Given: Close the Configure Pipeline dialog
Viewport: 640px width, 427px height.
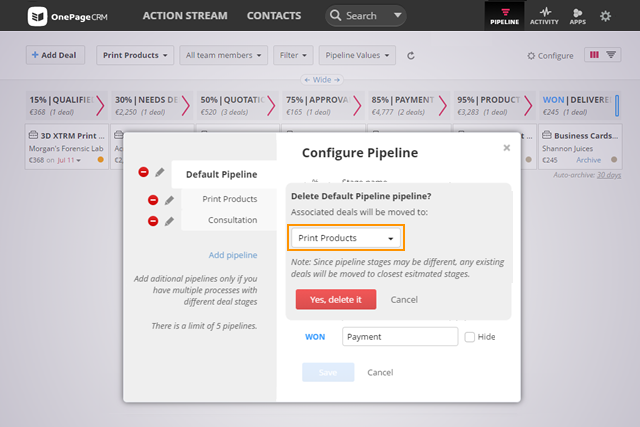Looking at the screenshot, I should click(507, 148).
